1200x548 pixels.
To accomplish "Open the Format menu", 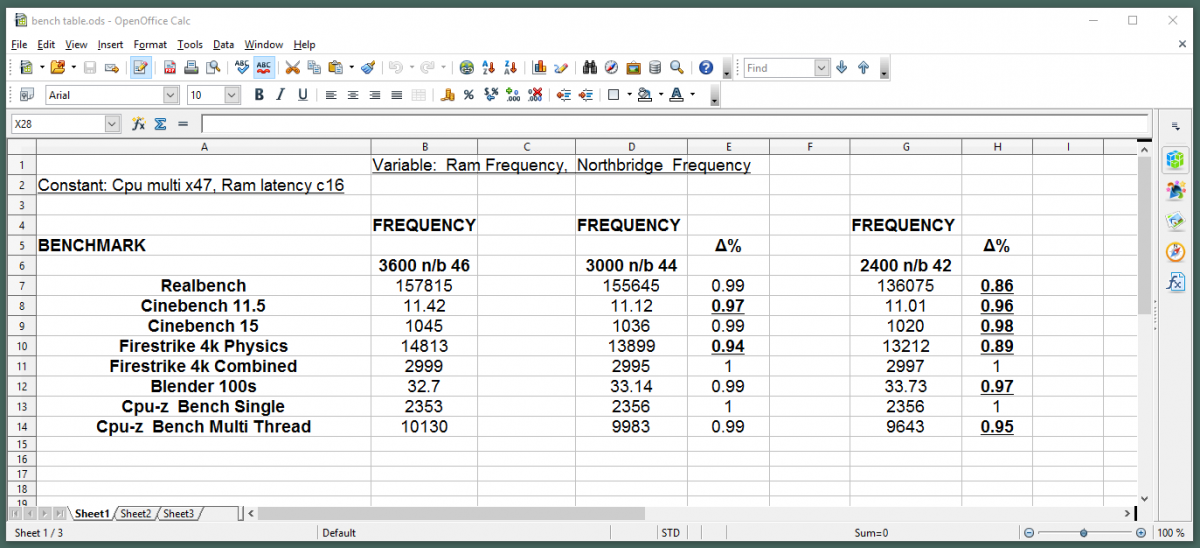I will click(x=150, y=44).
